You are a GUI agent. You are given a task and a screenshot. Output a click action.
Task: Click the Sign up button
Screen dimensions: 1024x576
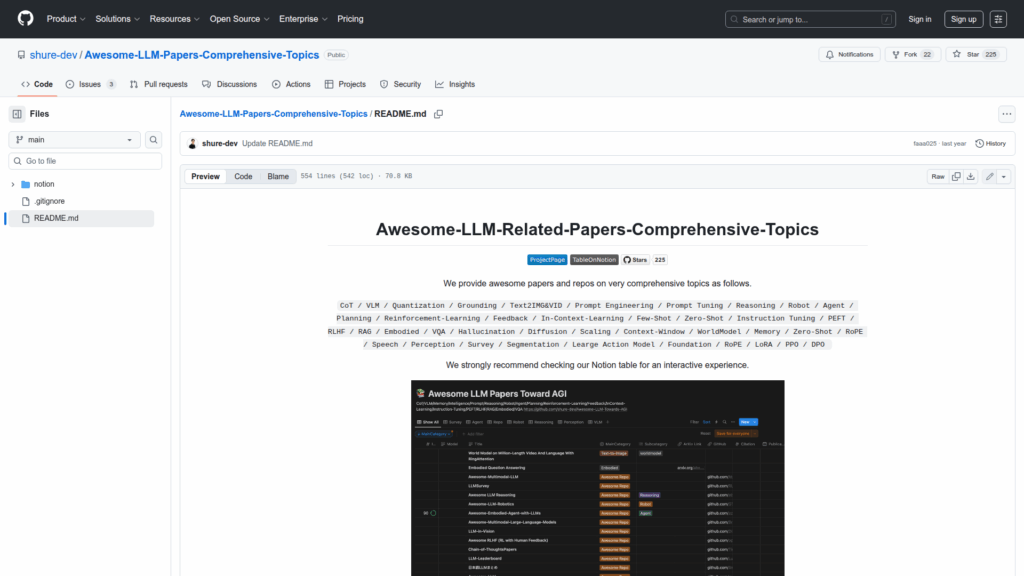(x=963, y=20)
